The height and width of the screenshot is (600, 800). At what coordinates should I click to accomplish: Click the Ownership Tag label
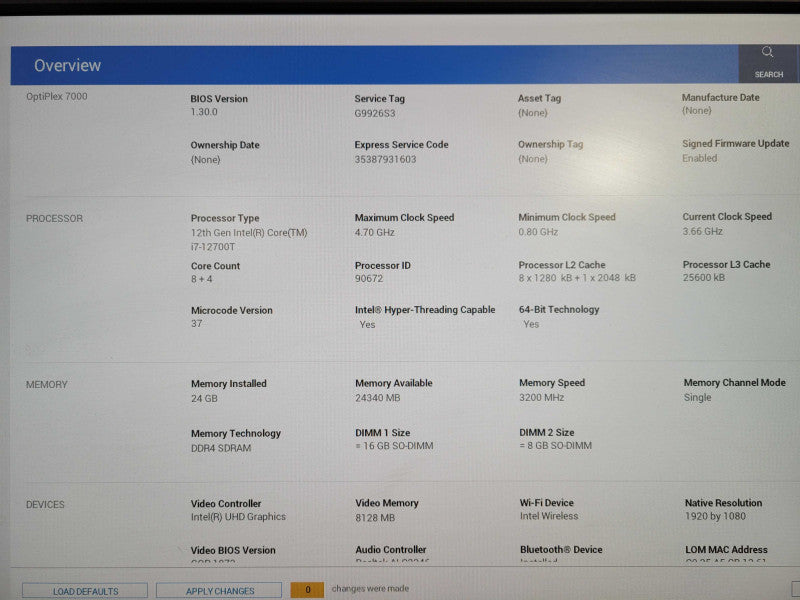pyautogui.click(x=551, y=144)
